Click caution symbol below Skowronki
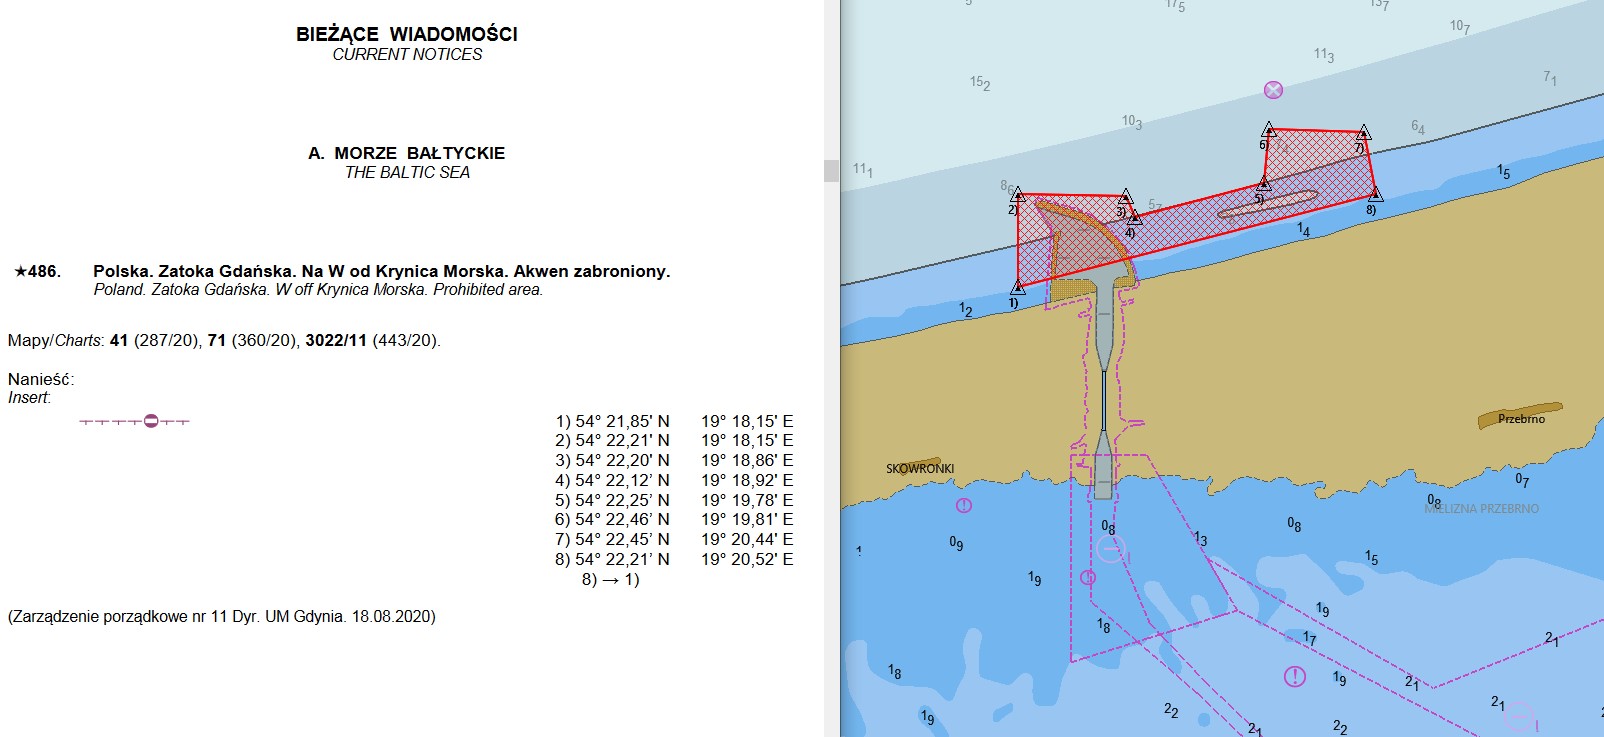 tap(964, 506)
